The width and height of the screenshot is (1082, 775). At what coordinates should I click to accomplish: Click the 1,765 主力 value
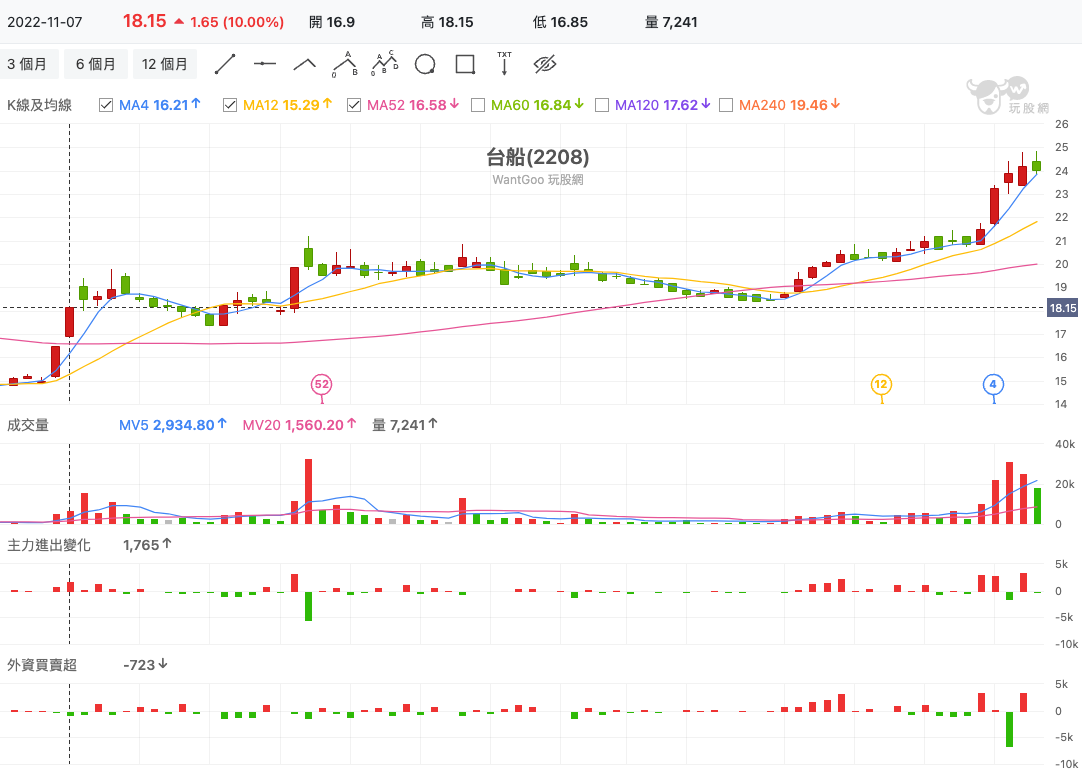pyautogui.click(x=147, y=545)
